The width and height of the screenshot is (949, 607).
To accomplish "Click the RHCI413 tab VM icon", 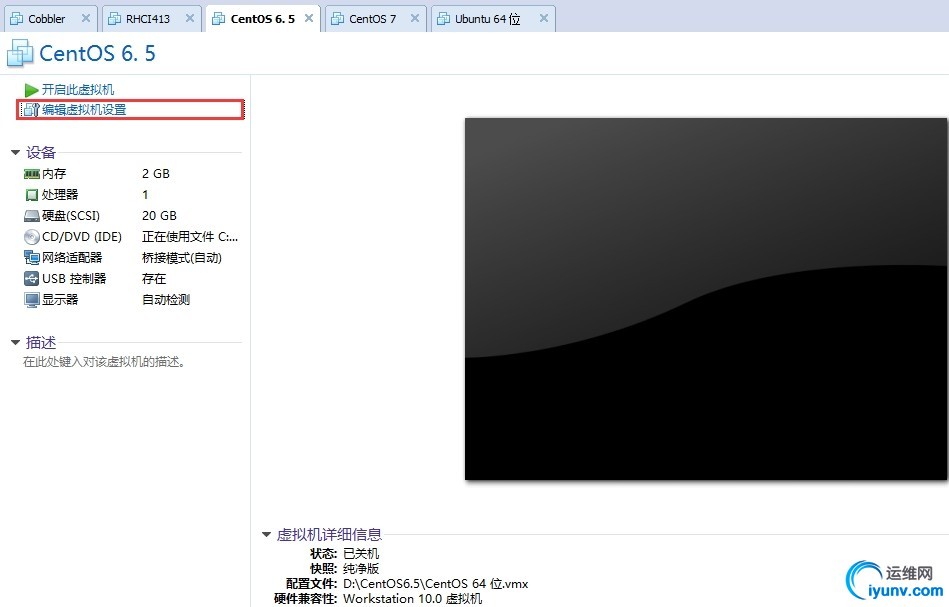I will point(114,19).
